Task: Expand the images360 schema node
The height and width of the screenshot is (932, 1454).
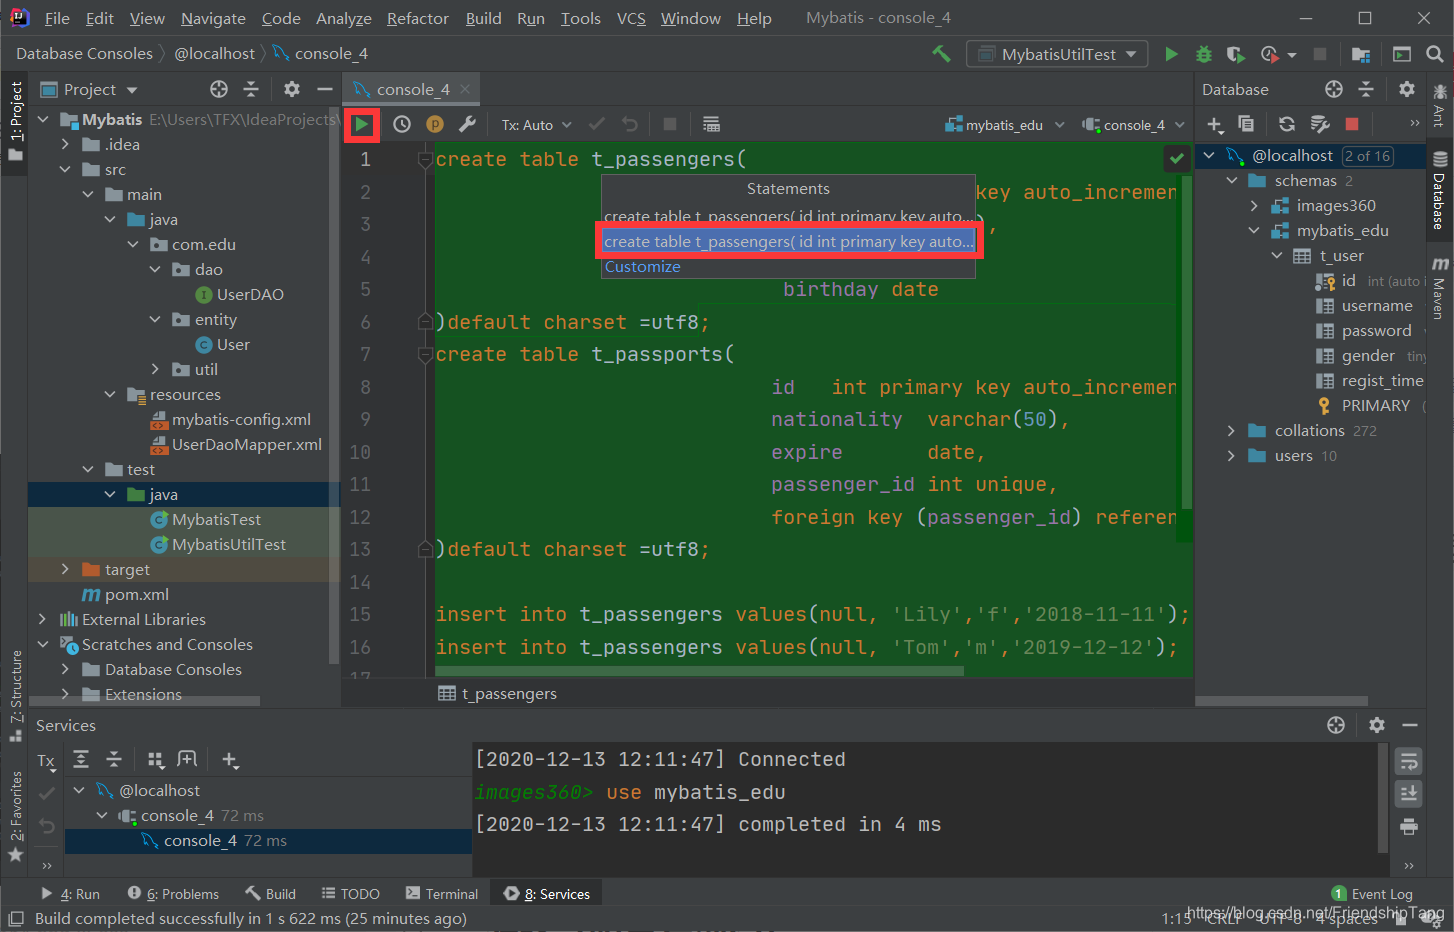Action: tap(1254, 205)
